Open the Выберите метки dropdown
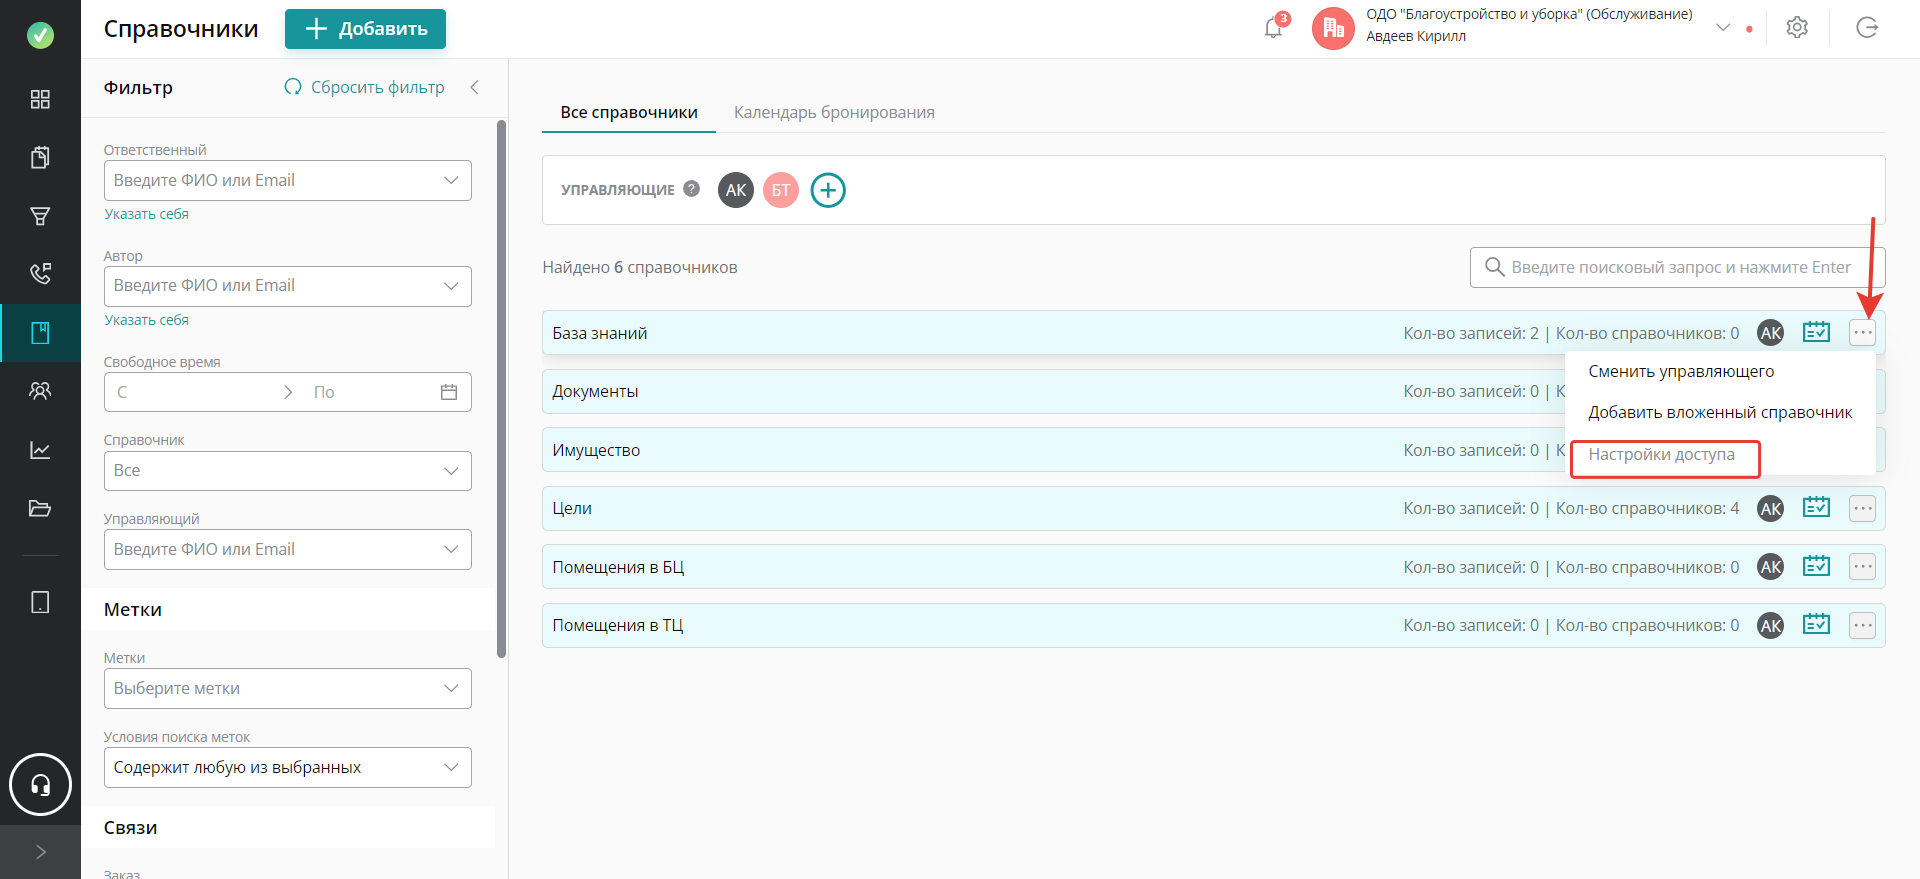This screenshot has width=1920, height=879. 288,688
